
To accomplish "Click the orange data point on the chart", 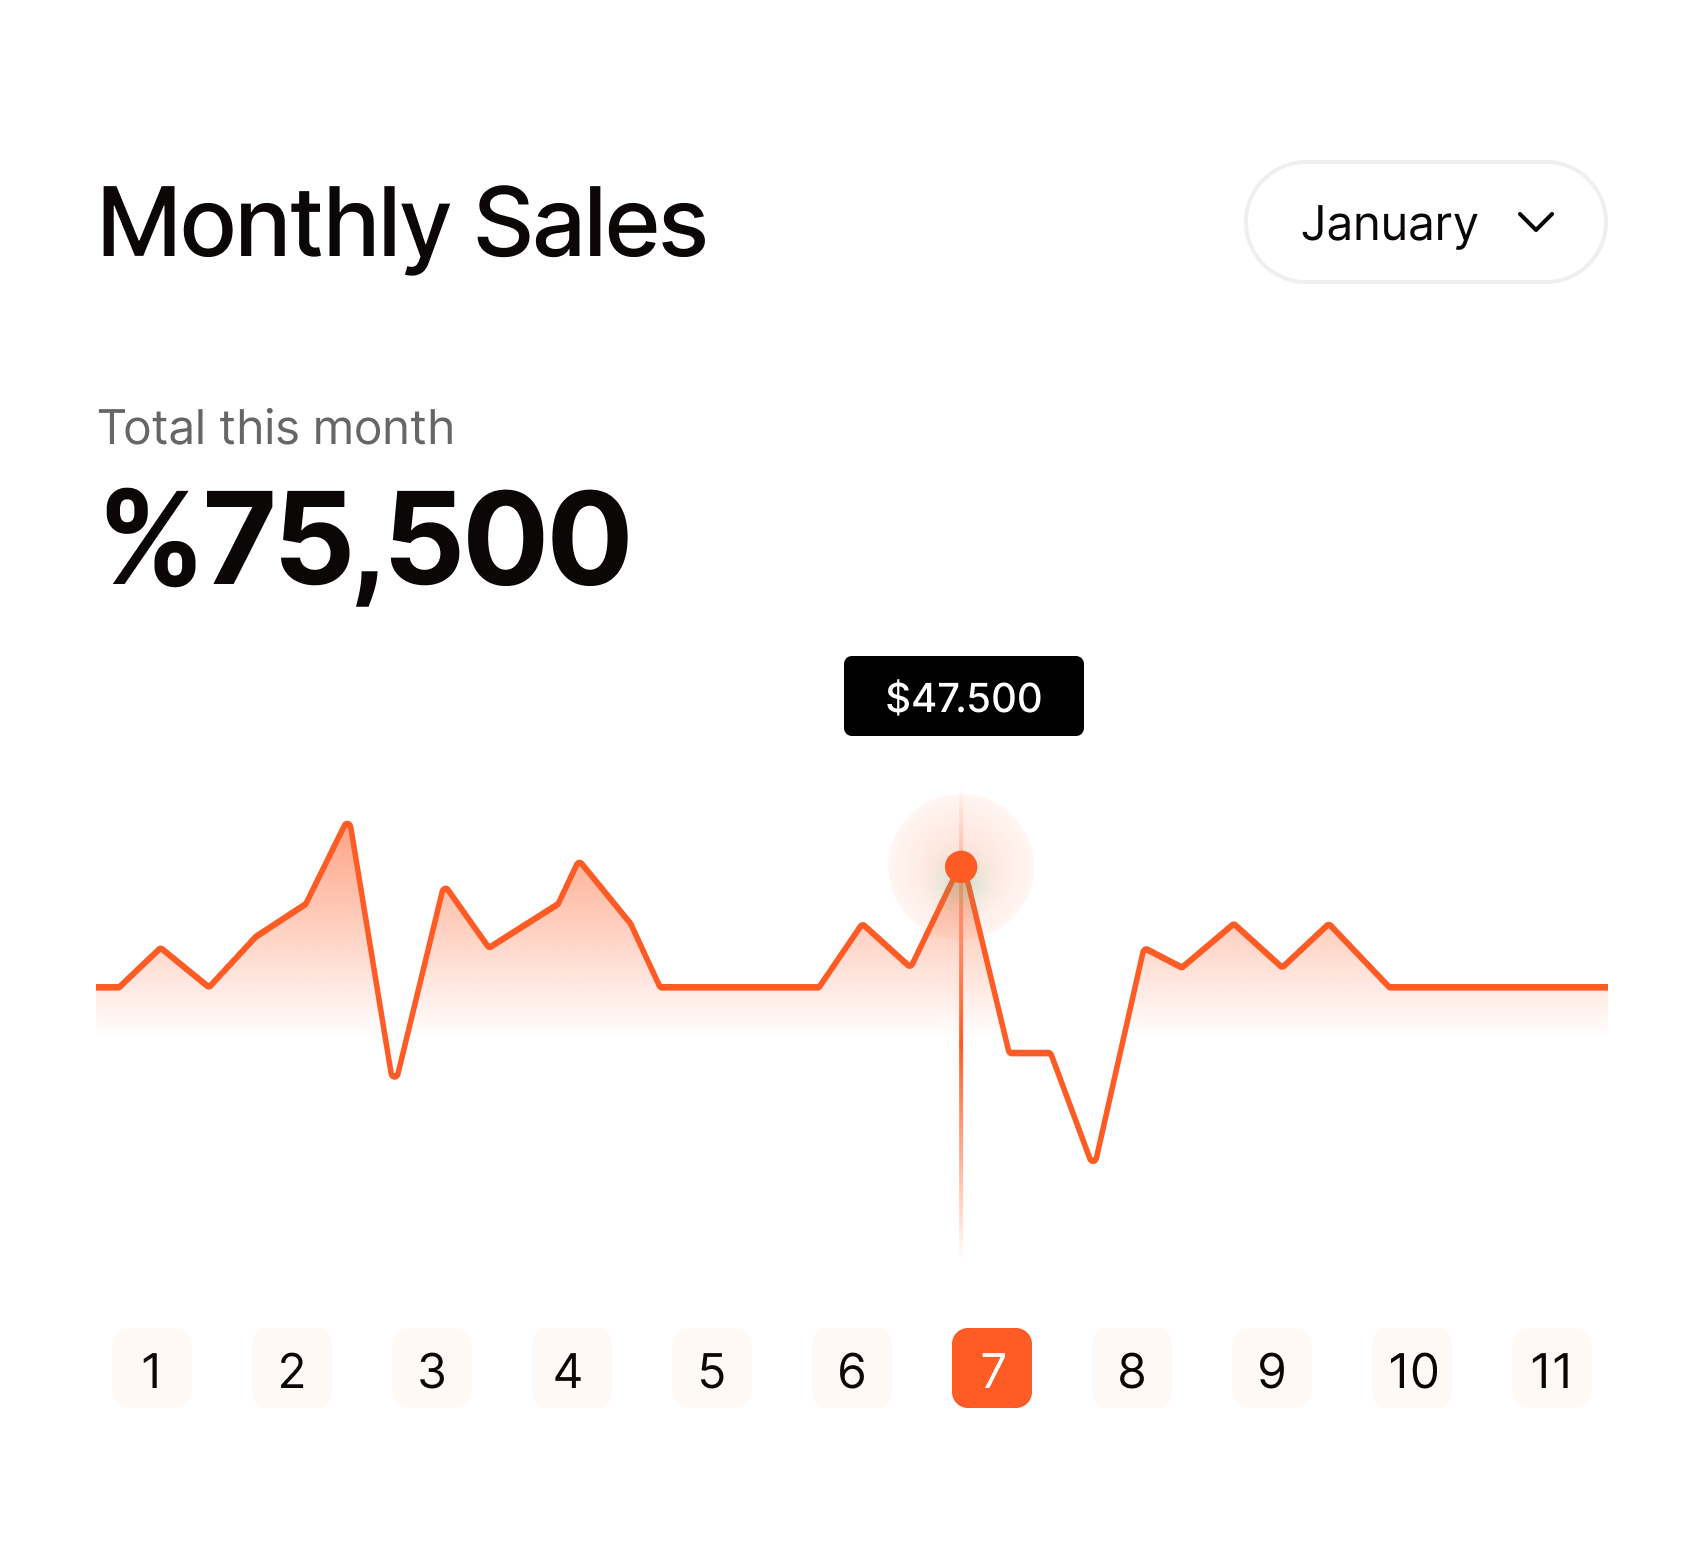I will click(961, 867).
